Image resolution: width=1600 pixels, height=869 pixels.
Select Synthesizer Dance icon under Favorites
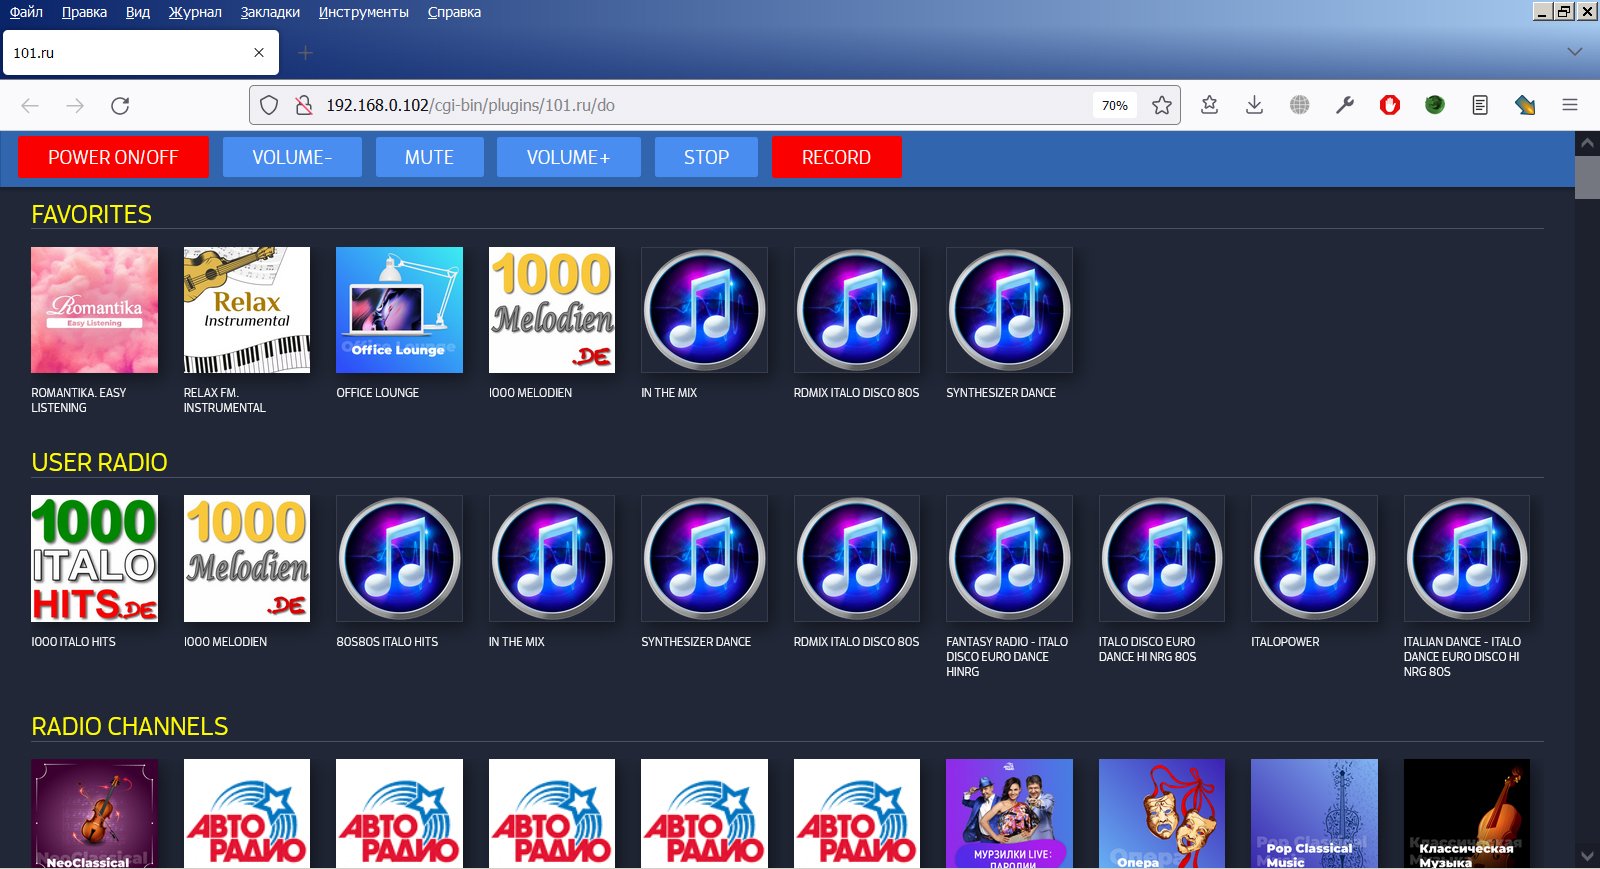pos(1009,310)
